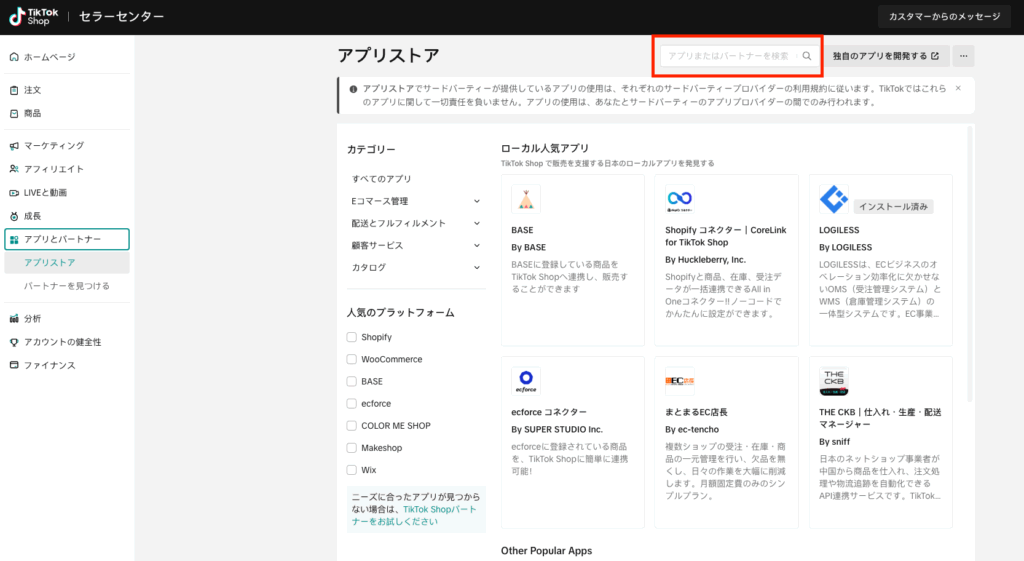Select the アプリストア submenu item

[67, 263]
